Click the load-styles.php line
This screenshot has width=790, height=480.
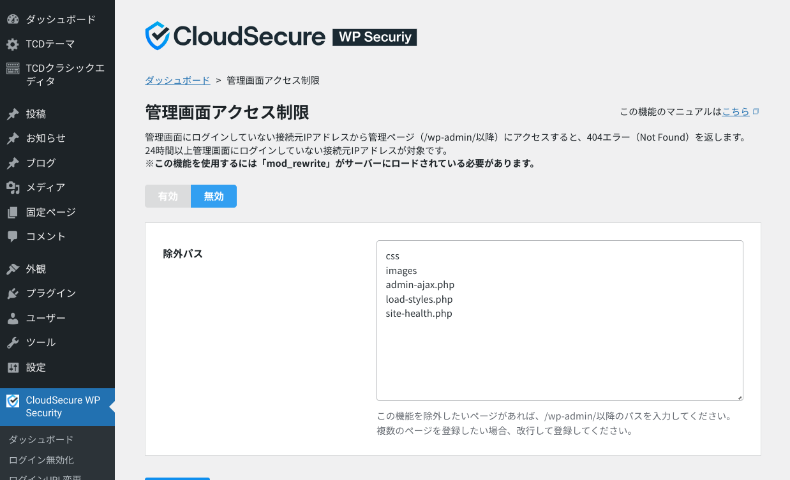point(419,299)
